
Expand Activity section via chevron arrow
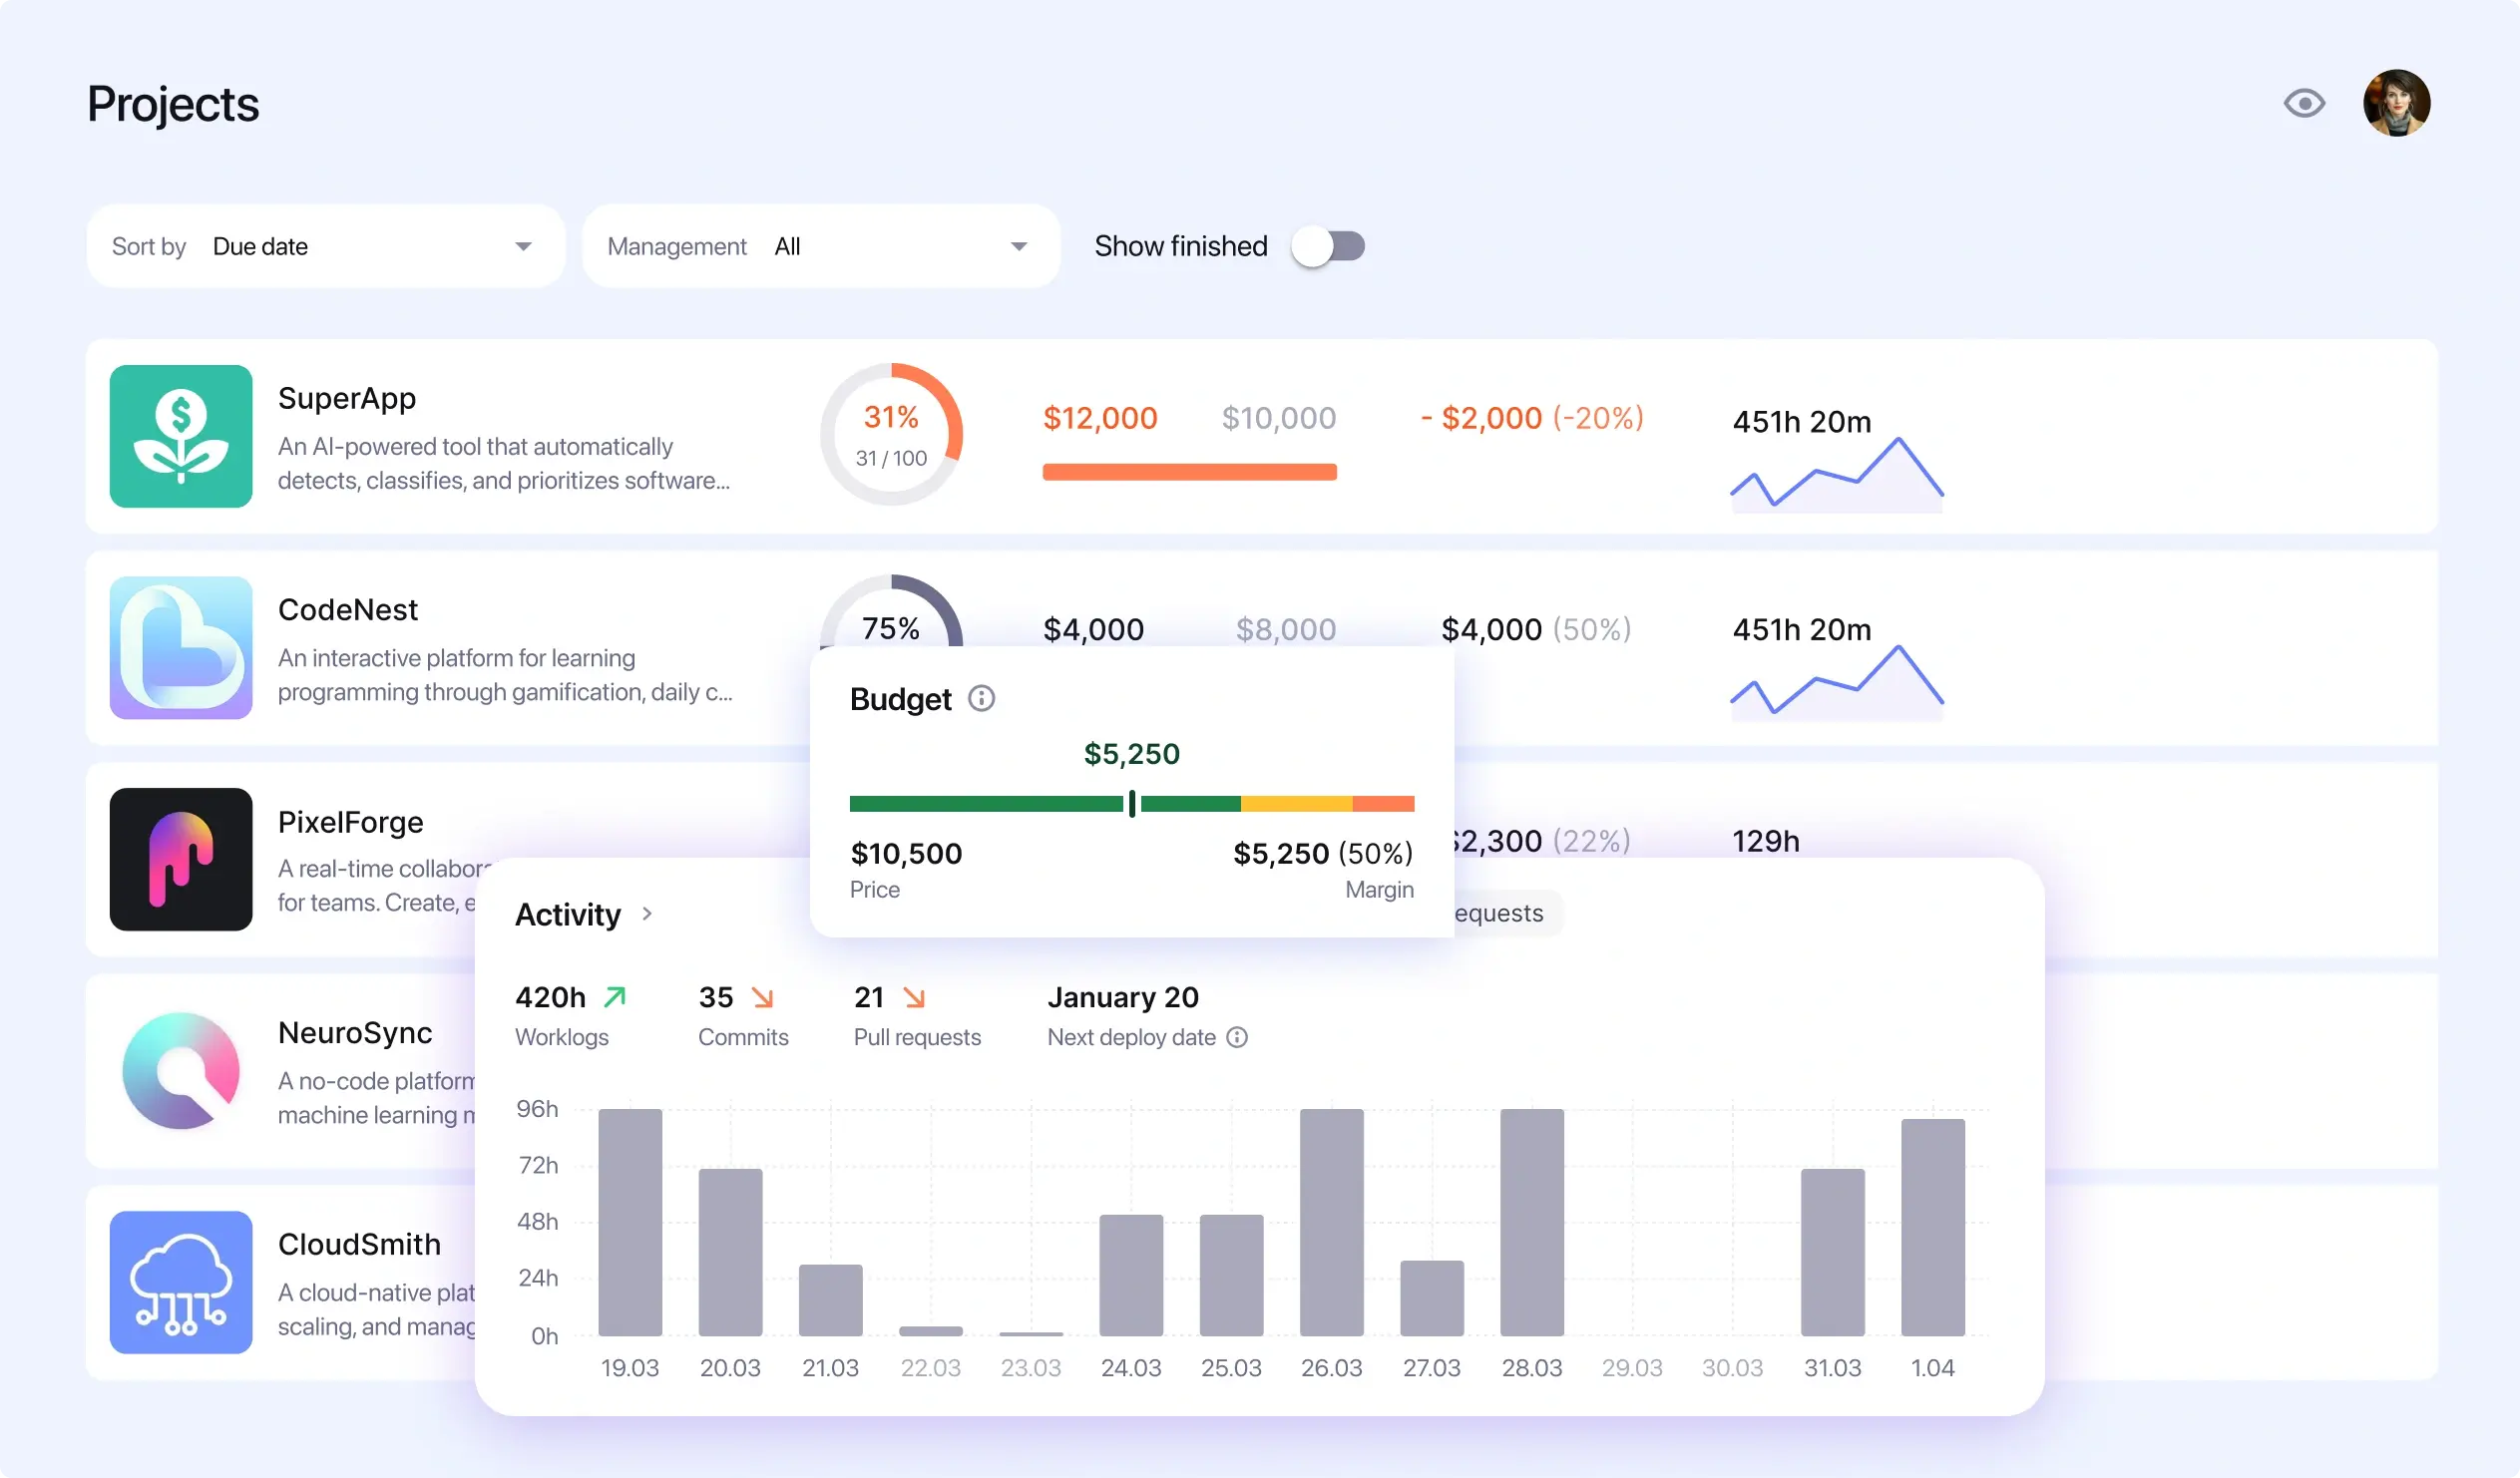[x=647, y=913]
